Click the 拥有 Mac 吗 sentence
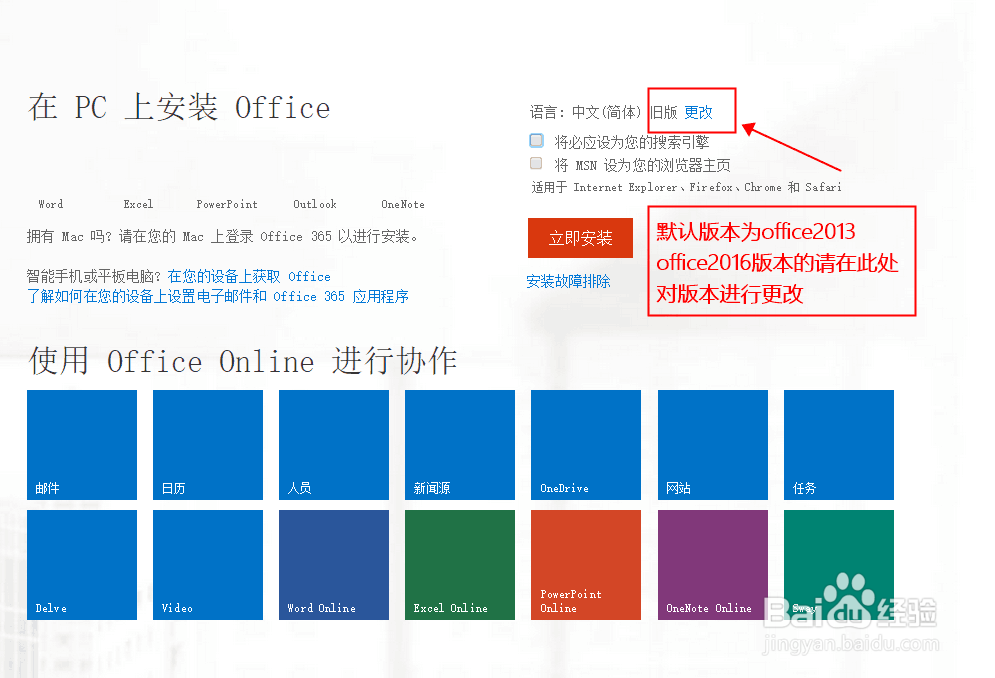The height and width of the screenshot is (678, 995). [222, 237]
